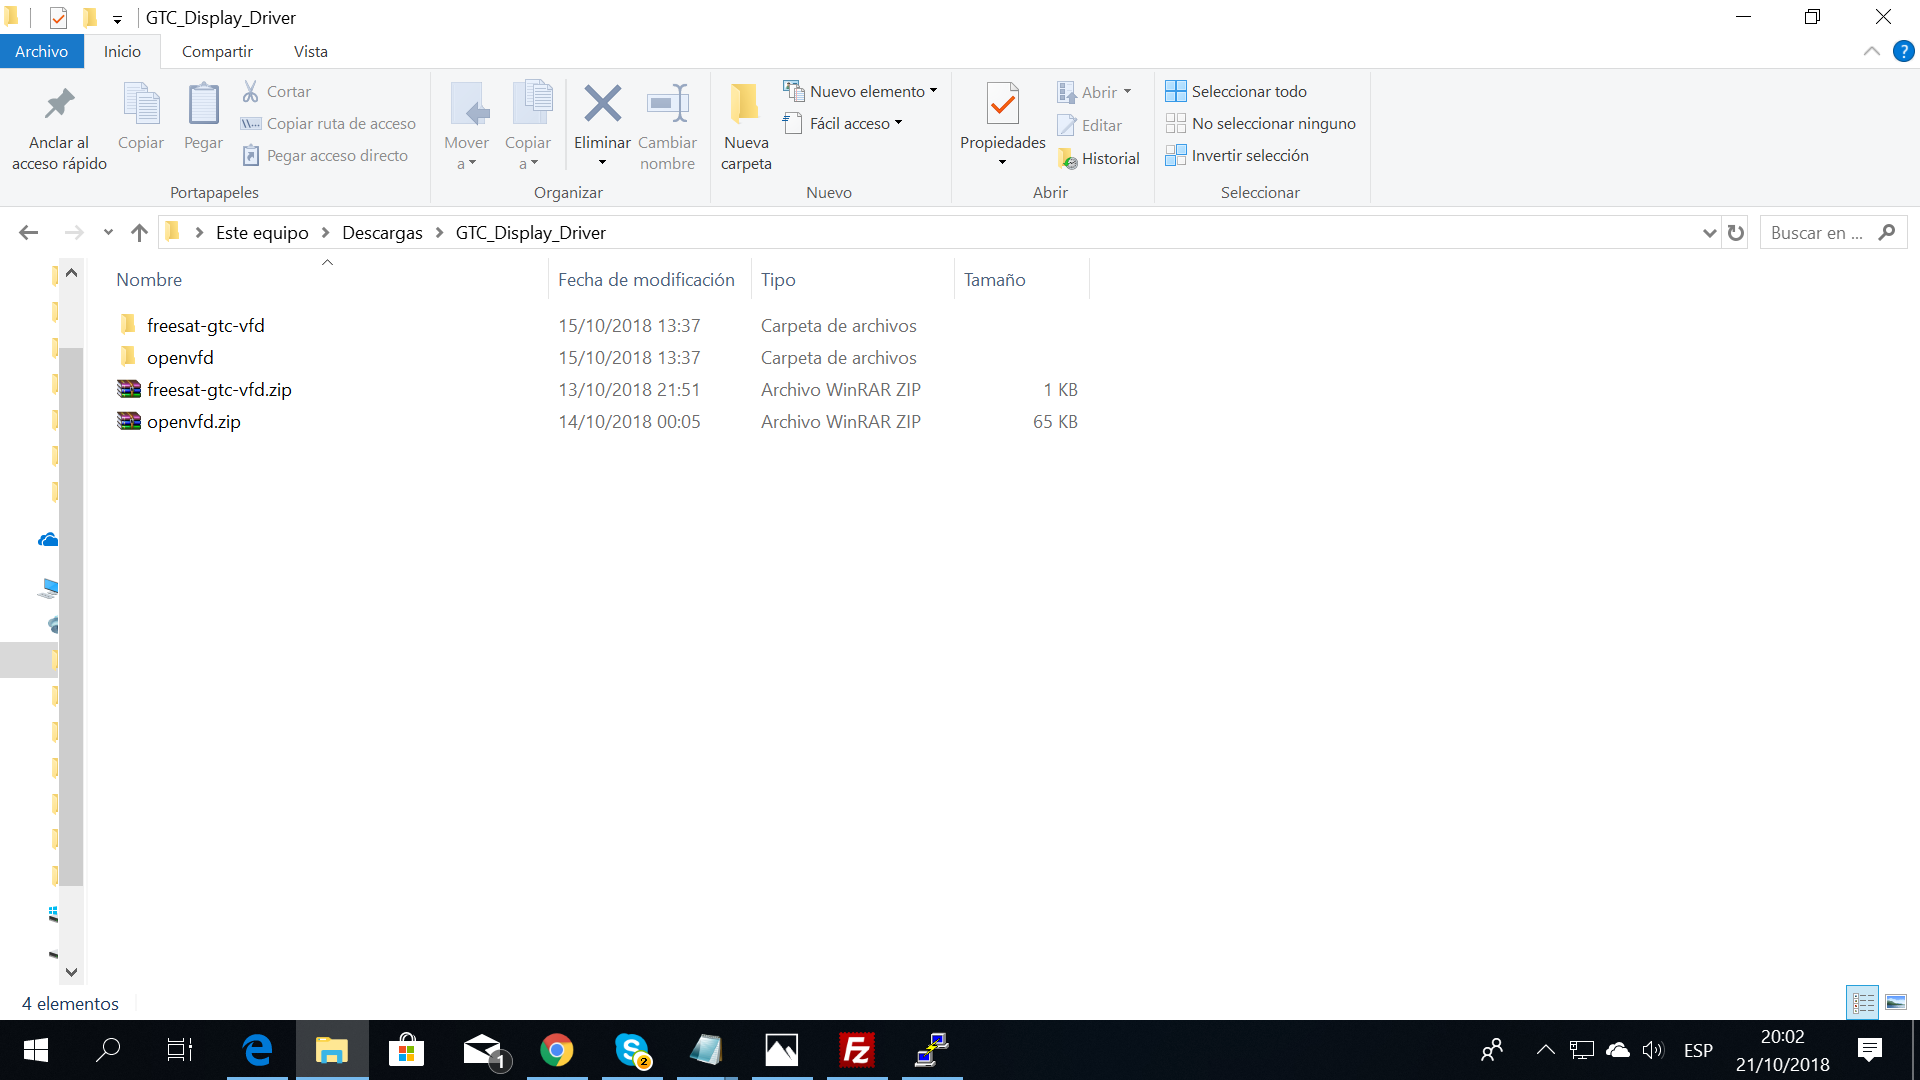Switch to large icons view toggle
1920x1080 pixels.
(x=1896, y=1002)
